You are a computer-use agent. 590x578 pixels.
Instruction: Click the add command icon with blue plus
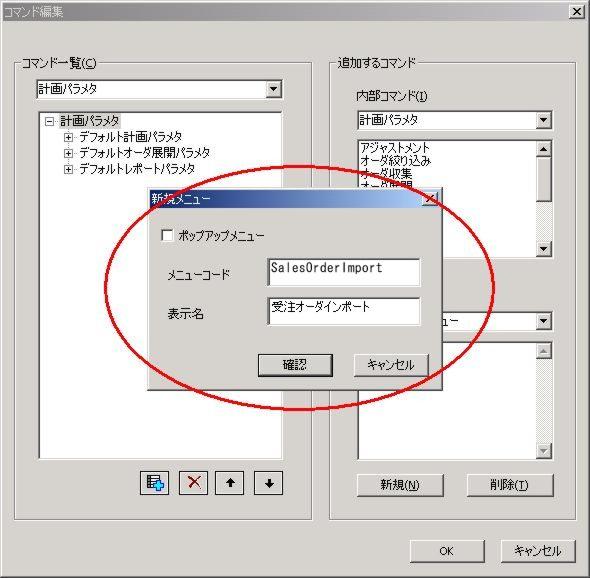tap(154, 482)
